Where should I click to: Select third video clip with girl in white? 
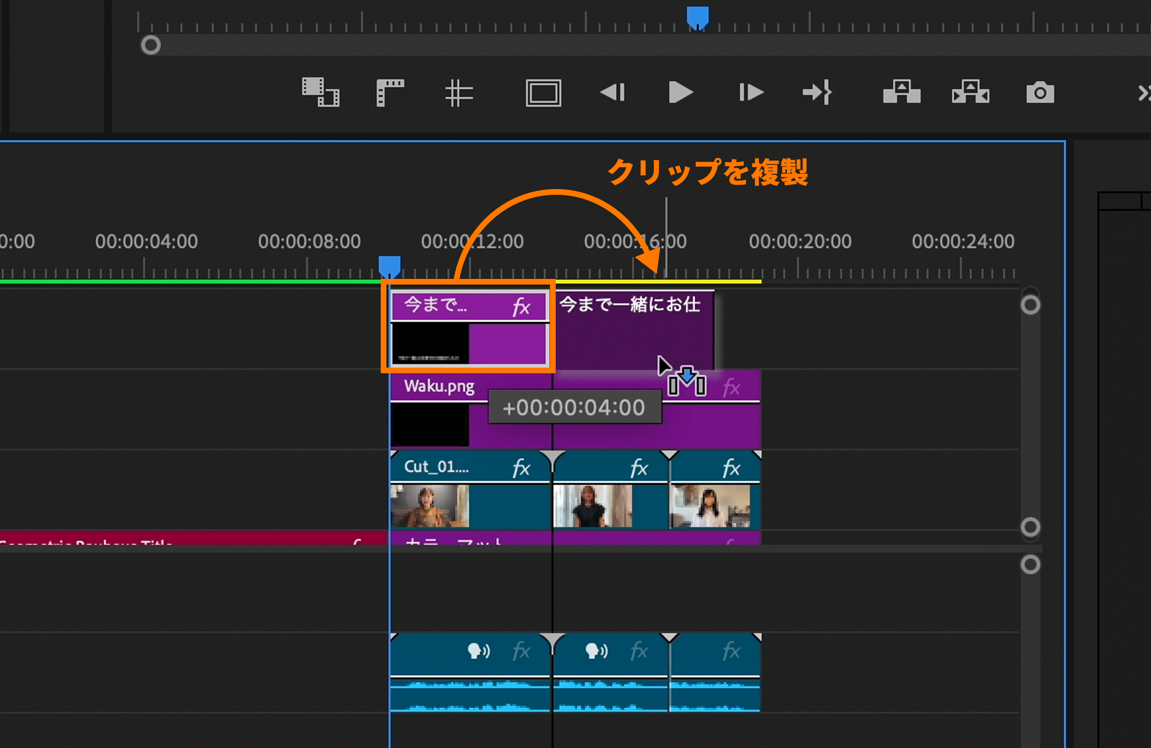[x=715, y=490]
